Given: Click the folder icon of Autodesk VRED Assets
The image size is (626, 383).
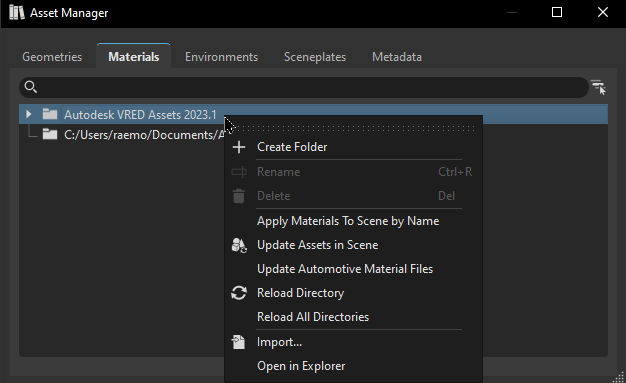Looking at the screenshot, I should [50, 114].
